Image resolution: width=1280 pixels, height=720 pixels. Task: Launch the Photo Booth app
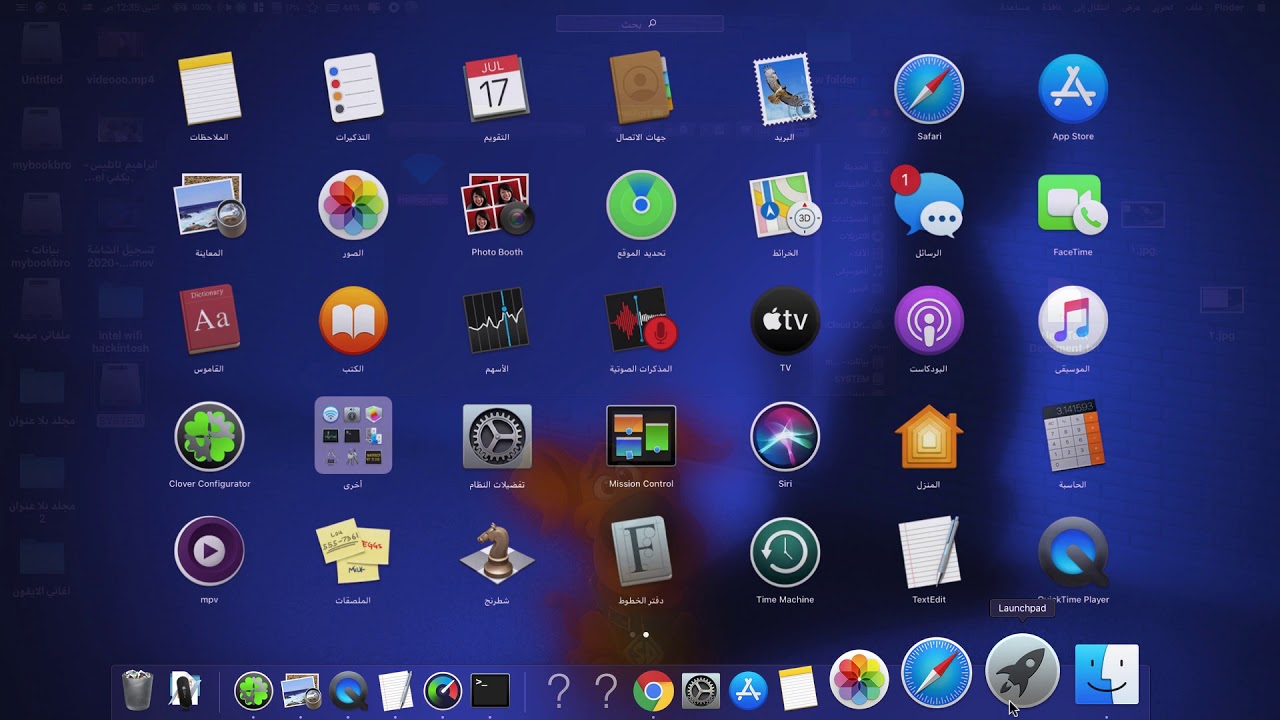click(497, 205)
